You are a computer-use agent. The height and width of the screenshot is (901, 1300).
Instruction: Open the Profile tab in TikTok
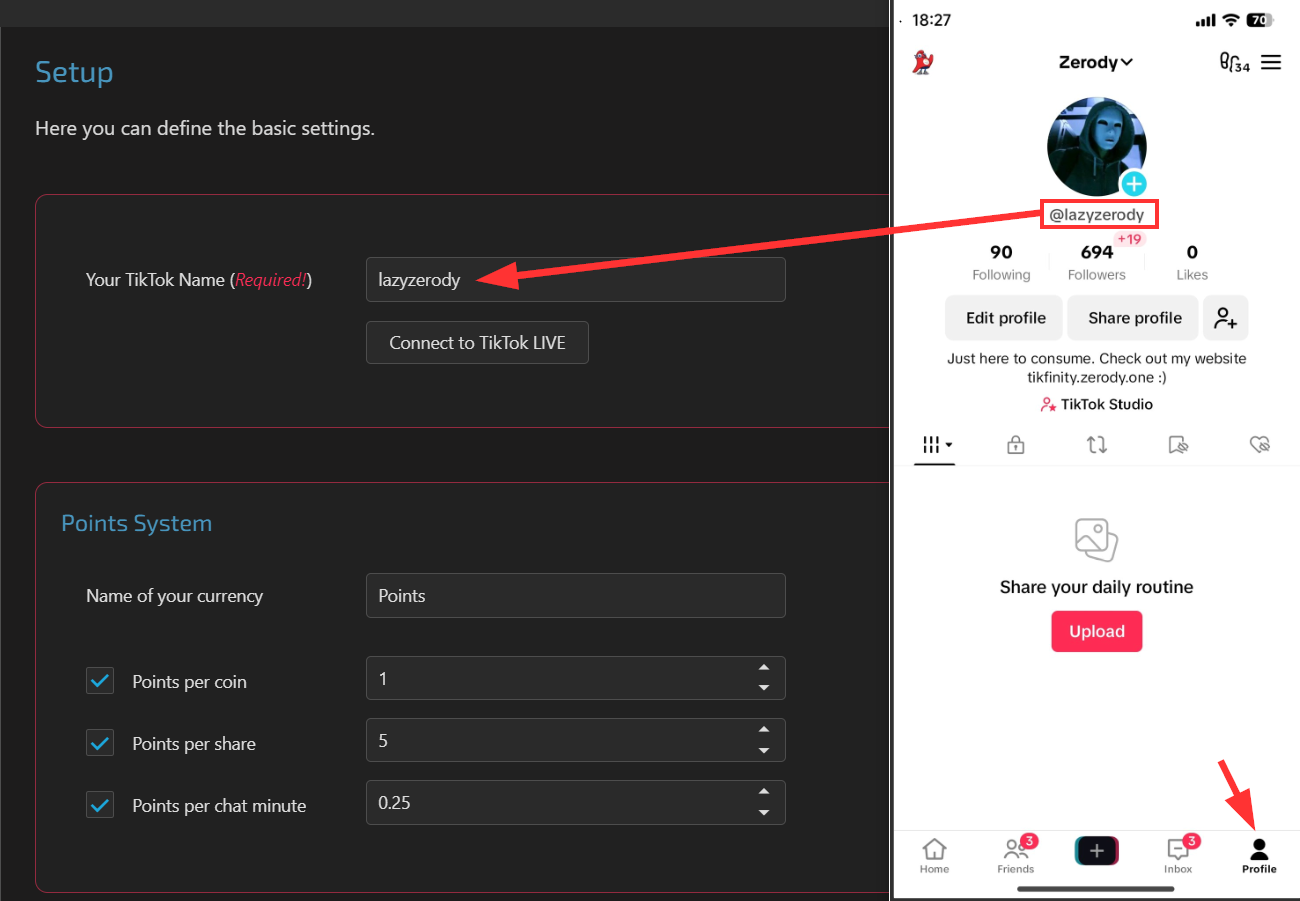click(1259, 856)
